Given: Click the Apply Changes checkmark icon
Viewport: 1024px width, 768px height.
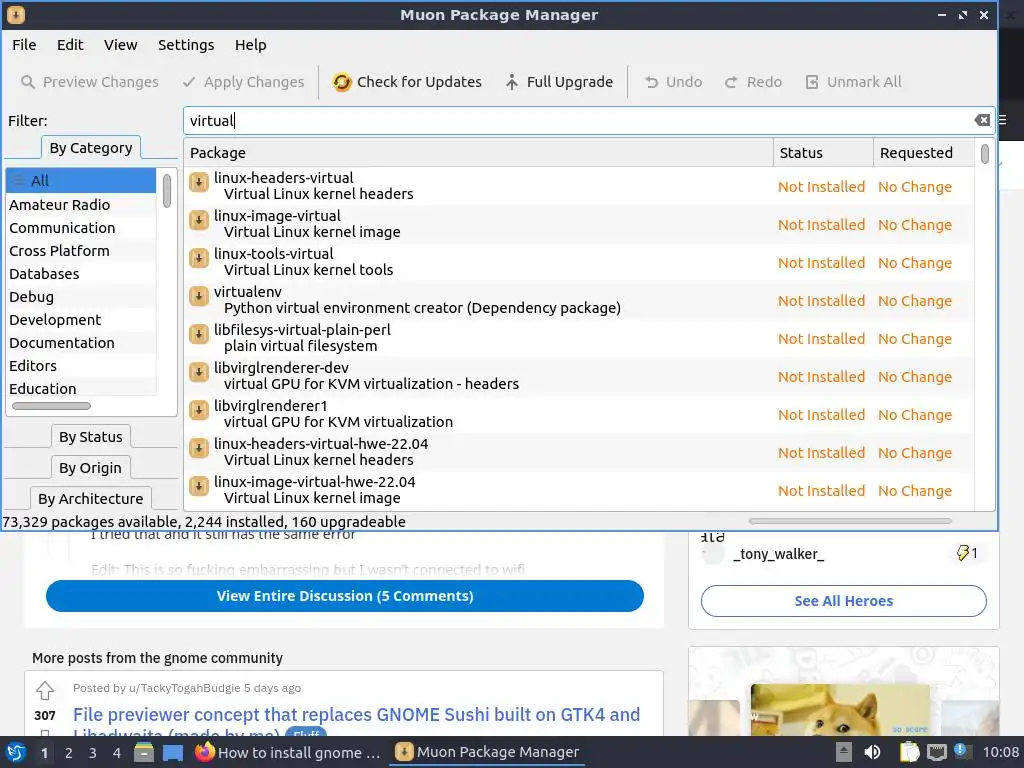Looking at the screenshot, I should coord(189,82).
